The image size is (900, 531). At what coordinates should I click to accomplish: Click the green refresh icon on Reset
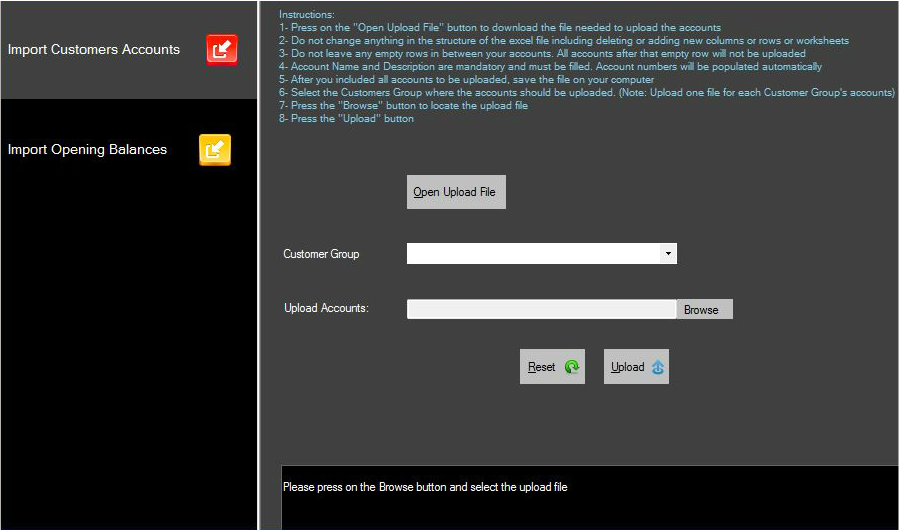pos(572,367)
